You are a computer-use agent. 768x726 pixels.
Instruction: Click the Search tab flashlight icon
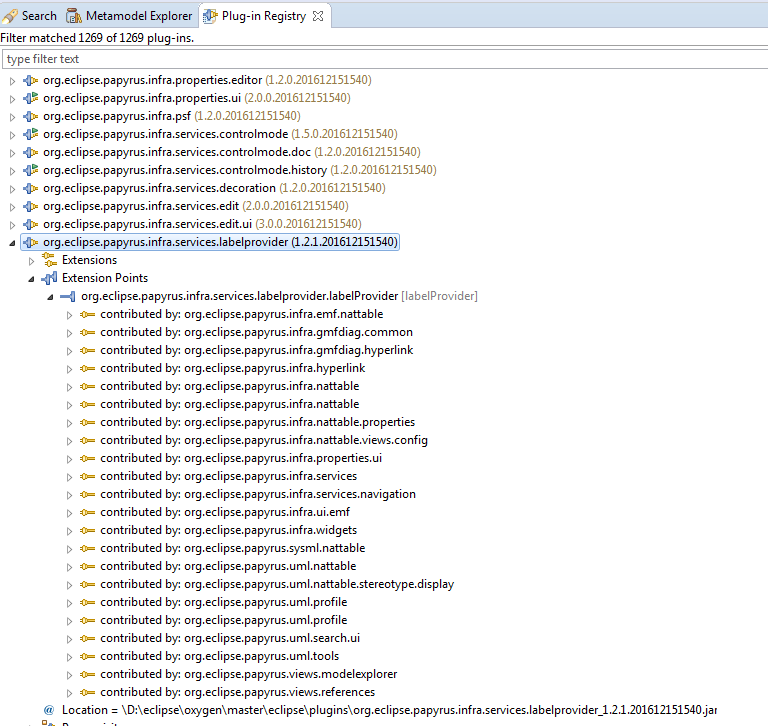tap(10, 16)
